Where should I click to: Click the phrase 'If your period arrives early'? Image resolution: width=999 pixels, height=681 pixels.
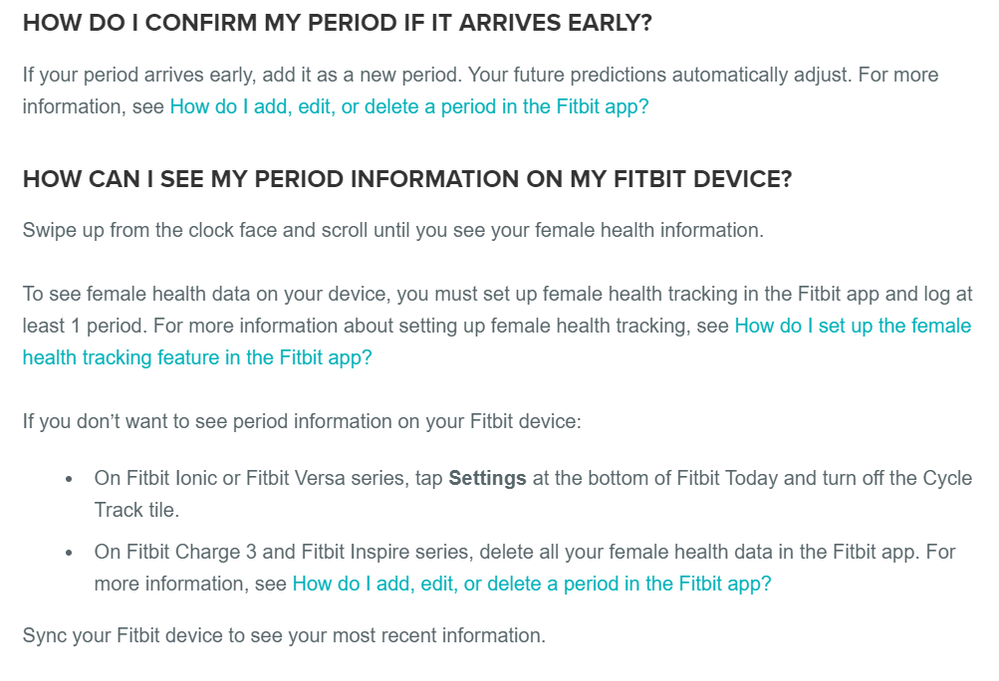click(140, 75)
